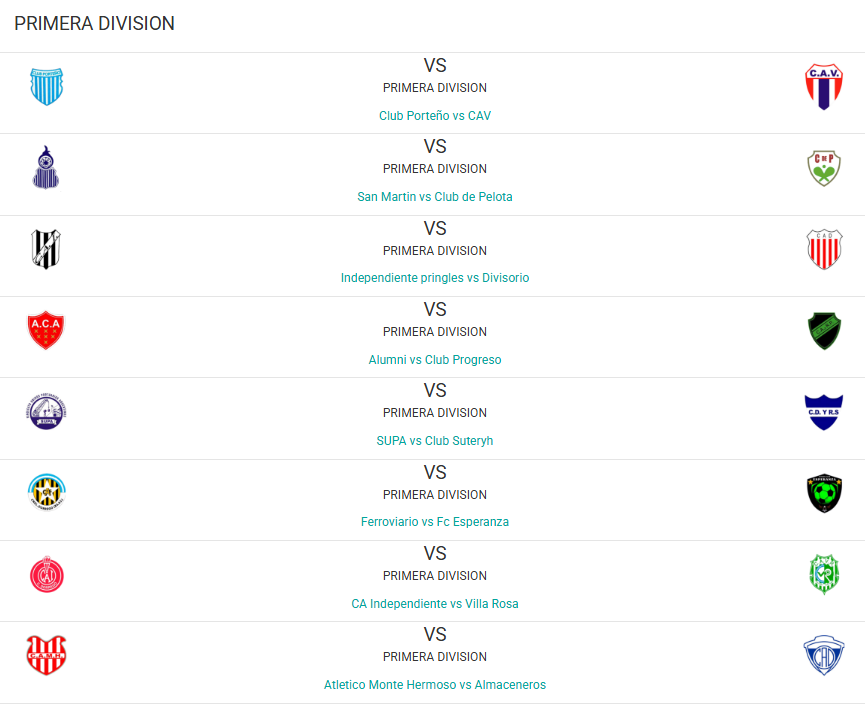Open the Club Porteño vs CAV link
The width and height of the screenshot is (865, 710).
tap(435, 116)
